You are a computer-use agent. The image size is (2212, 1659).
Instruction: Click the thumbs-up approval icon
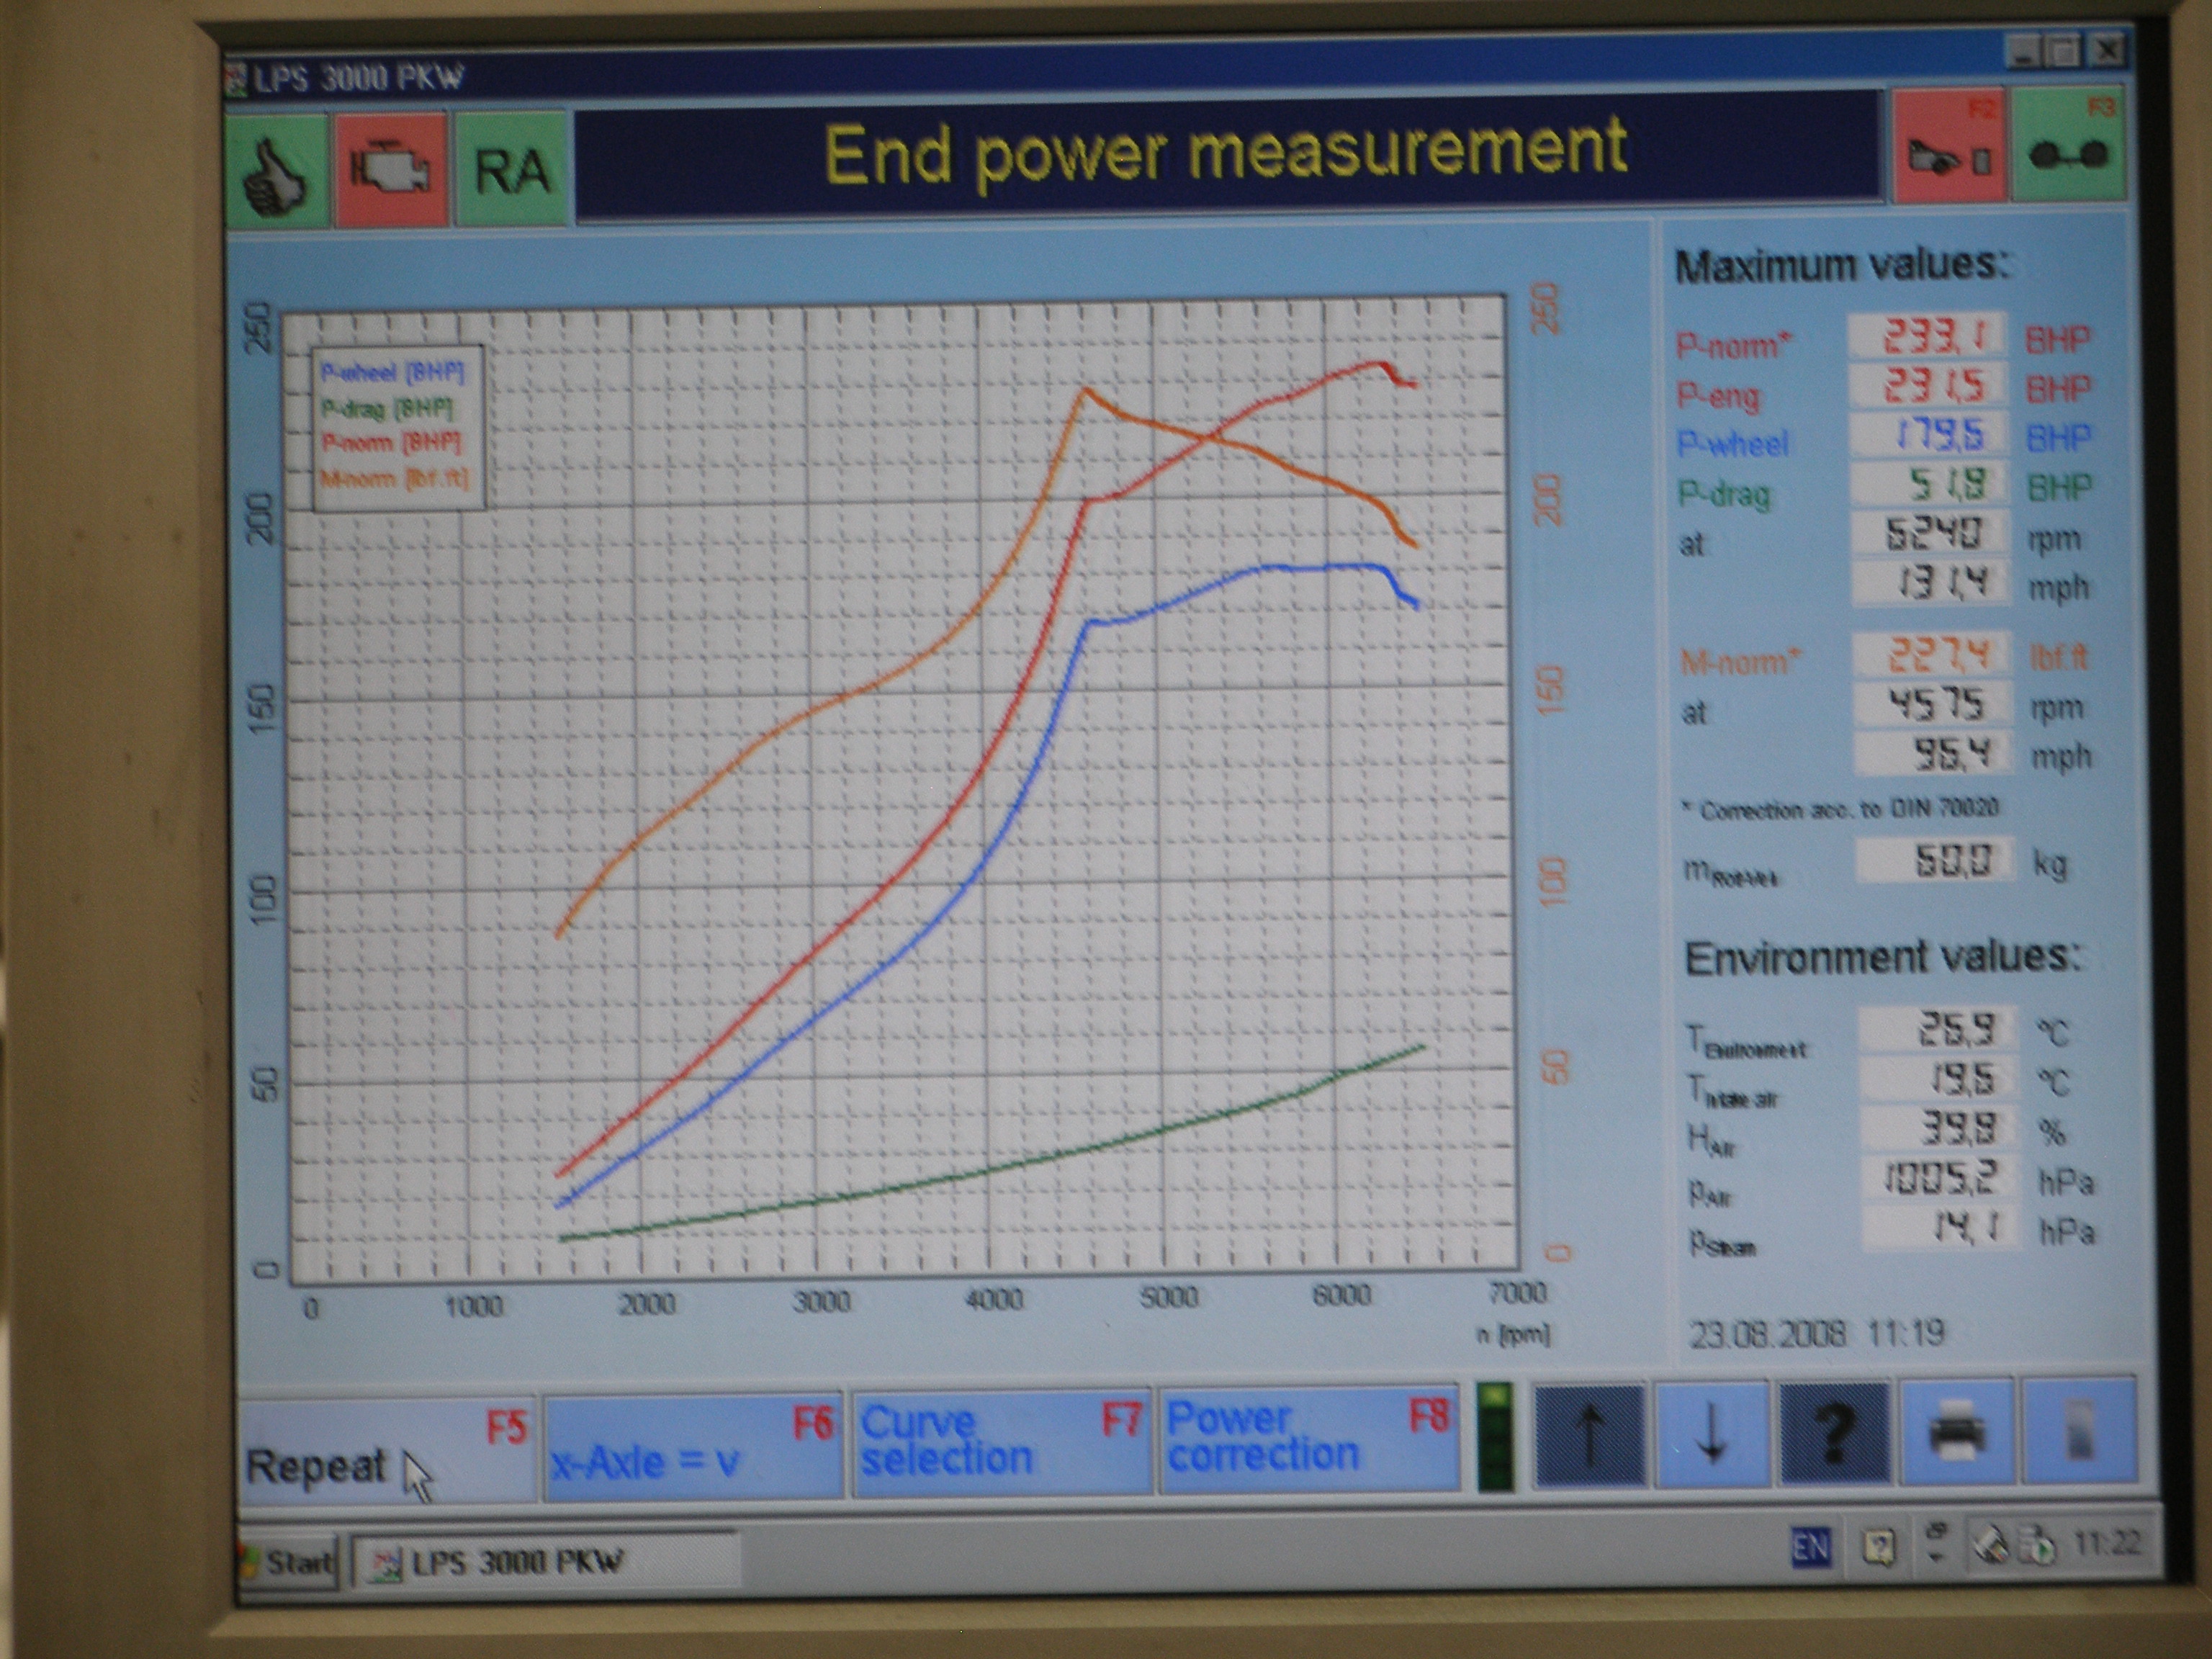[x=276, y=171]
